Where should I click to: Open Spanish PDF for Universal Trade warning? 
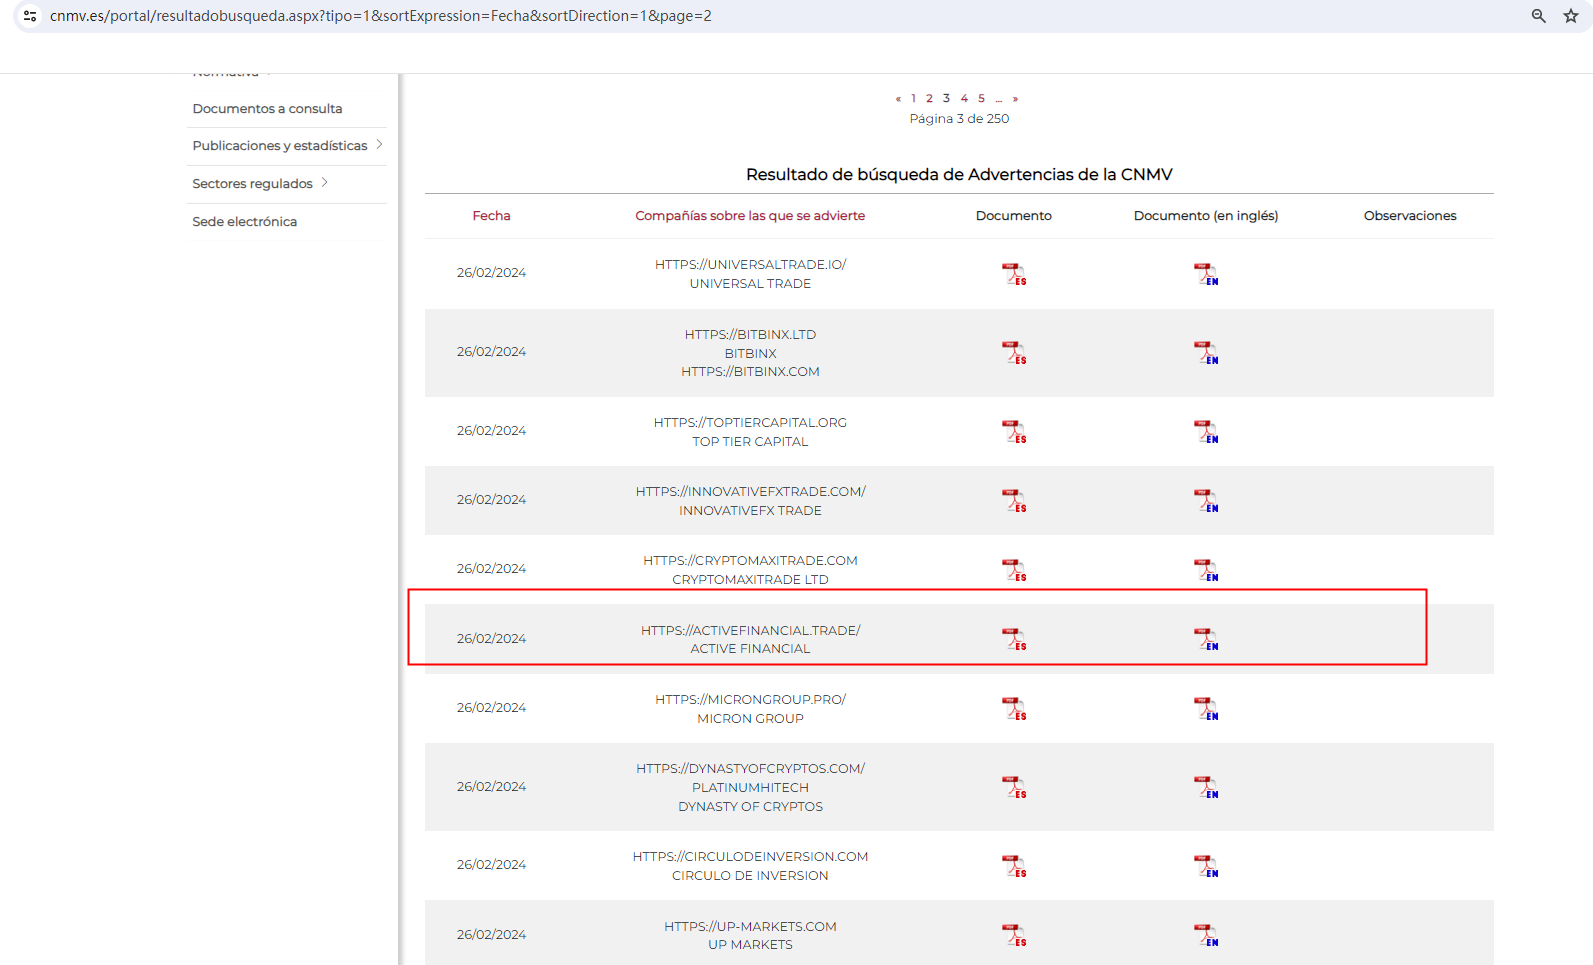[x=1013, y=274]
